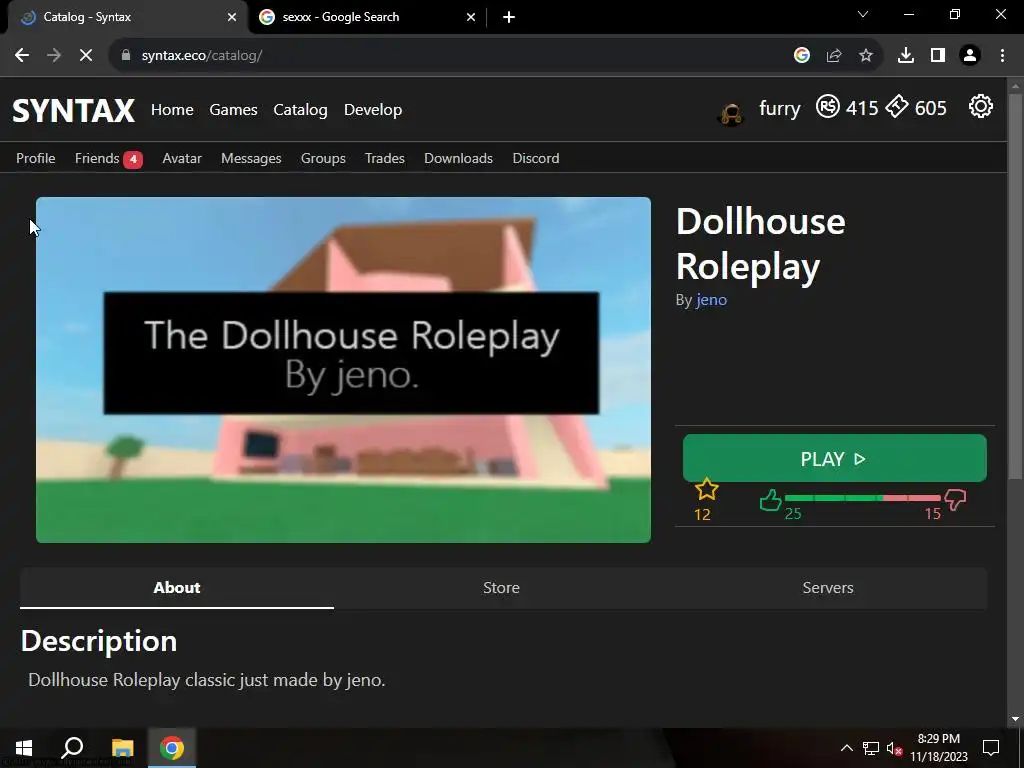This screenshot has height=768, width=1024.
Task: Click the thumbs up like icon
Action: pos(771,500)
